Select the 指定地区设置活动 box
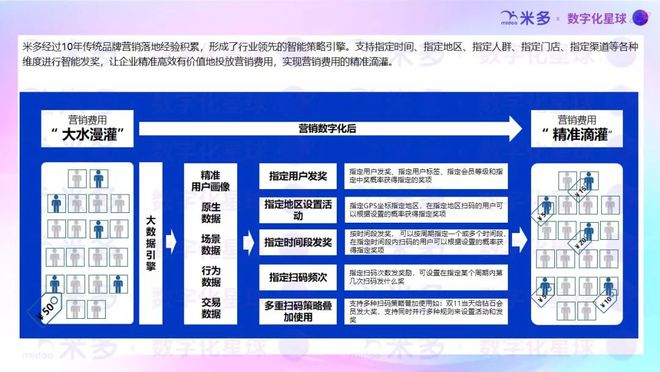660x372 pixels. (x=298, y=210)
